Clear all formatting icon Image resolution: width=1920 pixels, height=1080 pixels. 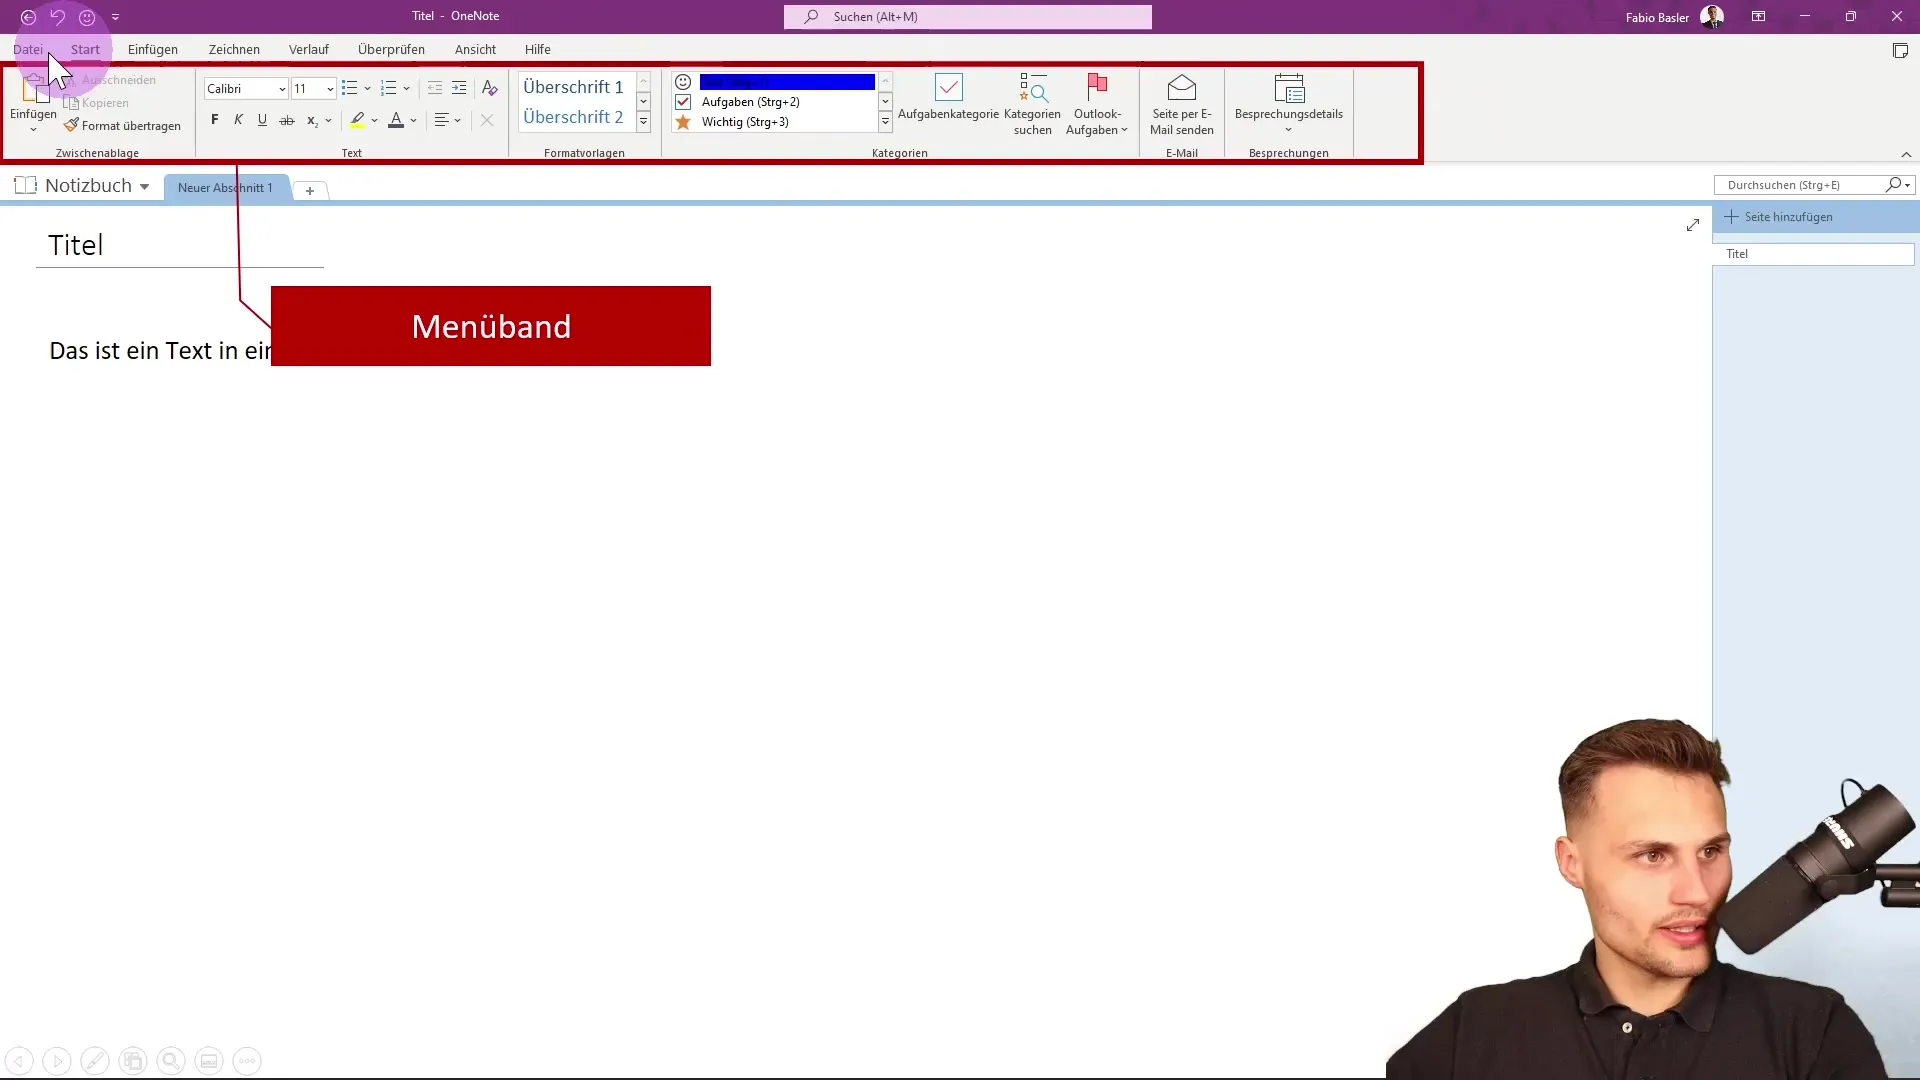click(x=489, y=89)
